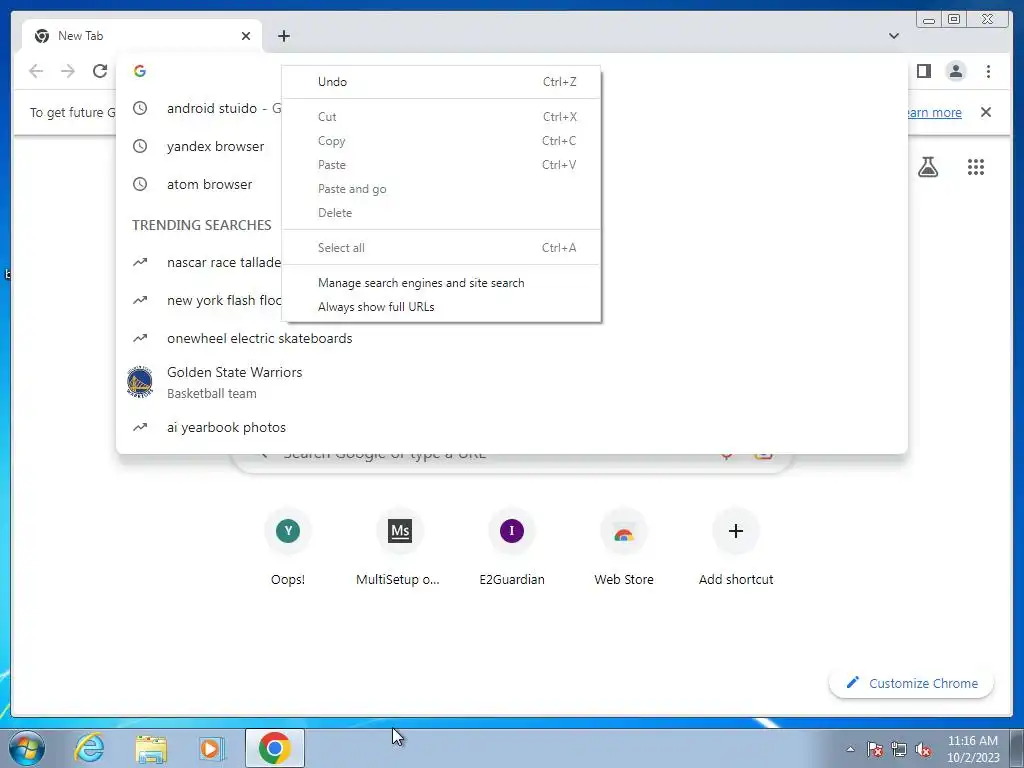Open the E2Guardian shortcut tile
This screenshot has height=768, width=1024.
click(512, 547)
